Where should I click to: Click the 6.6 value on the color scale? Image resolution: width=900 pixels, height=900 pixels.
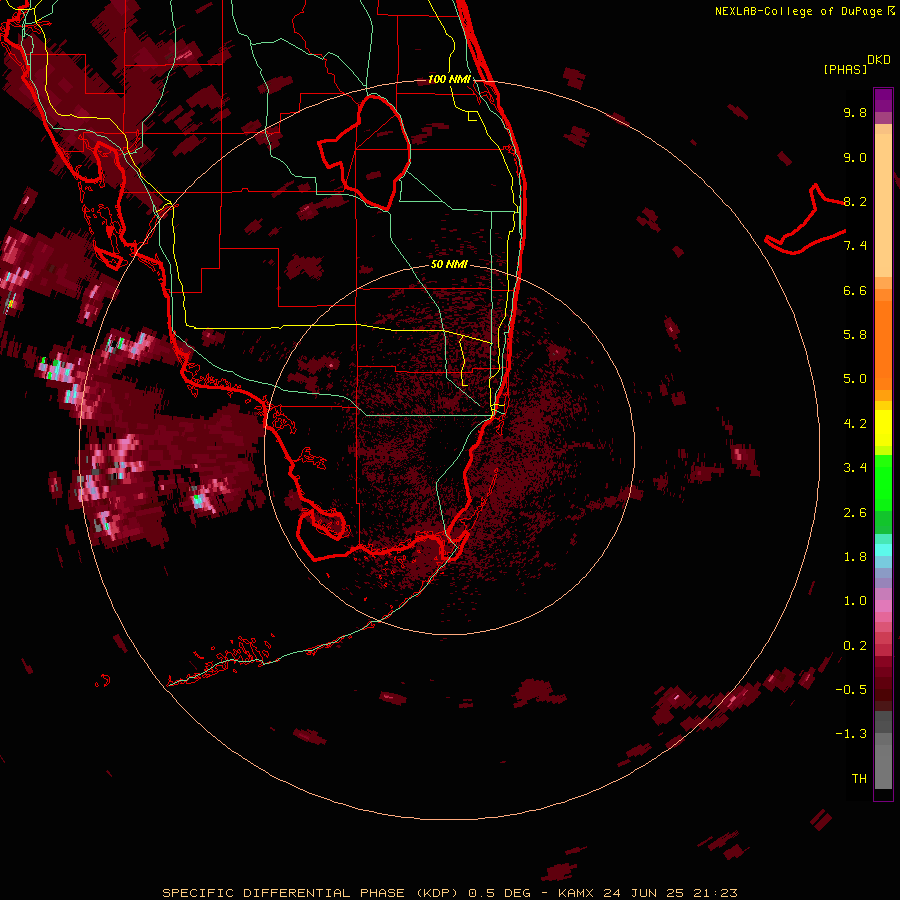point(855,290)
